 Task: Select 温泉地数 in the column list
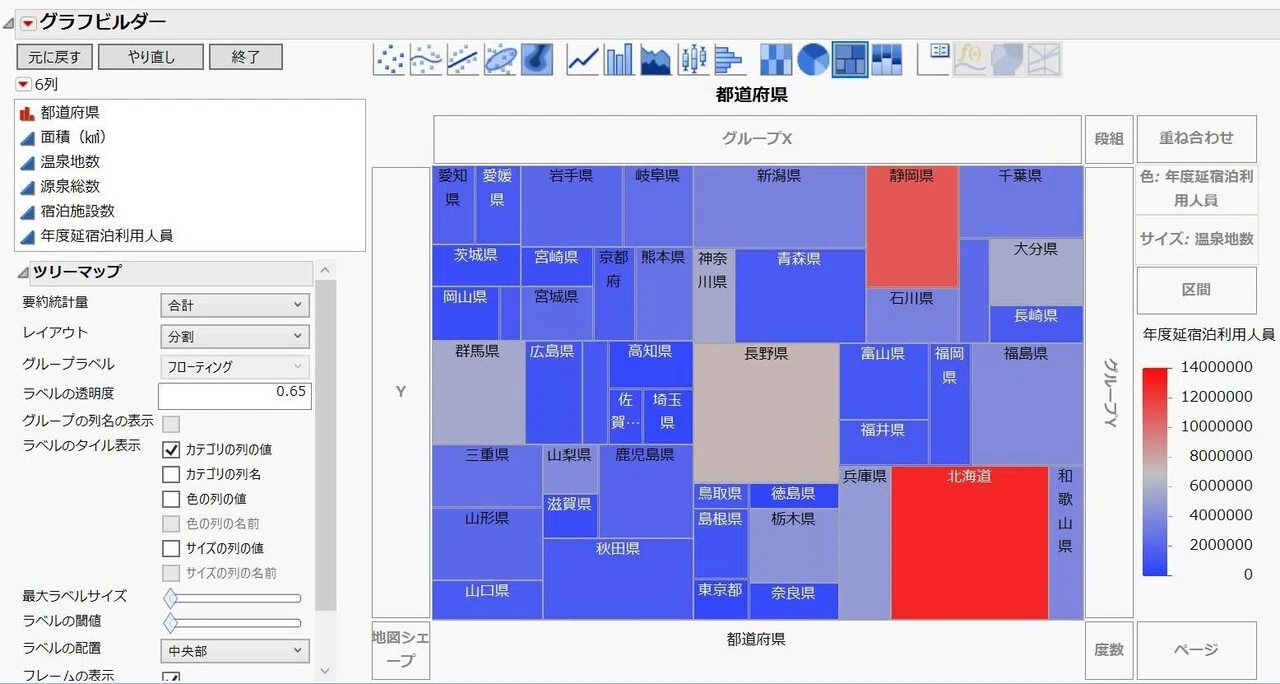[70, 161]
